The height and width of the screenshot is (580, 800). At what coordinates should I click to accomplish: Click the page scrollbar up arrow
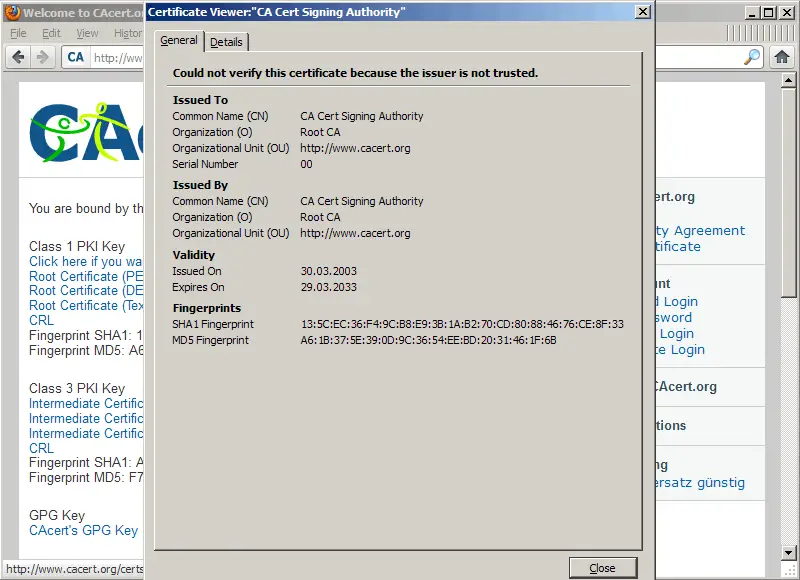click(788, 80)
